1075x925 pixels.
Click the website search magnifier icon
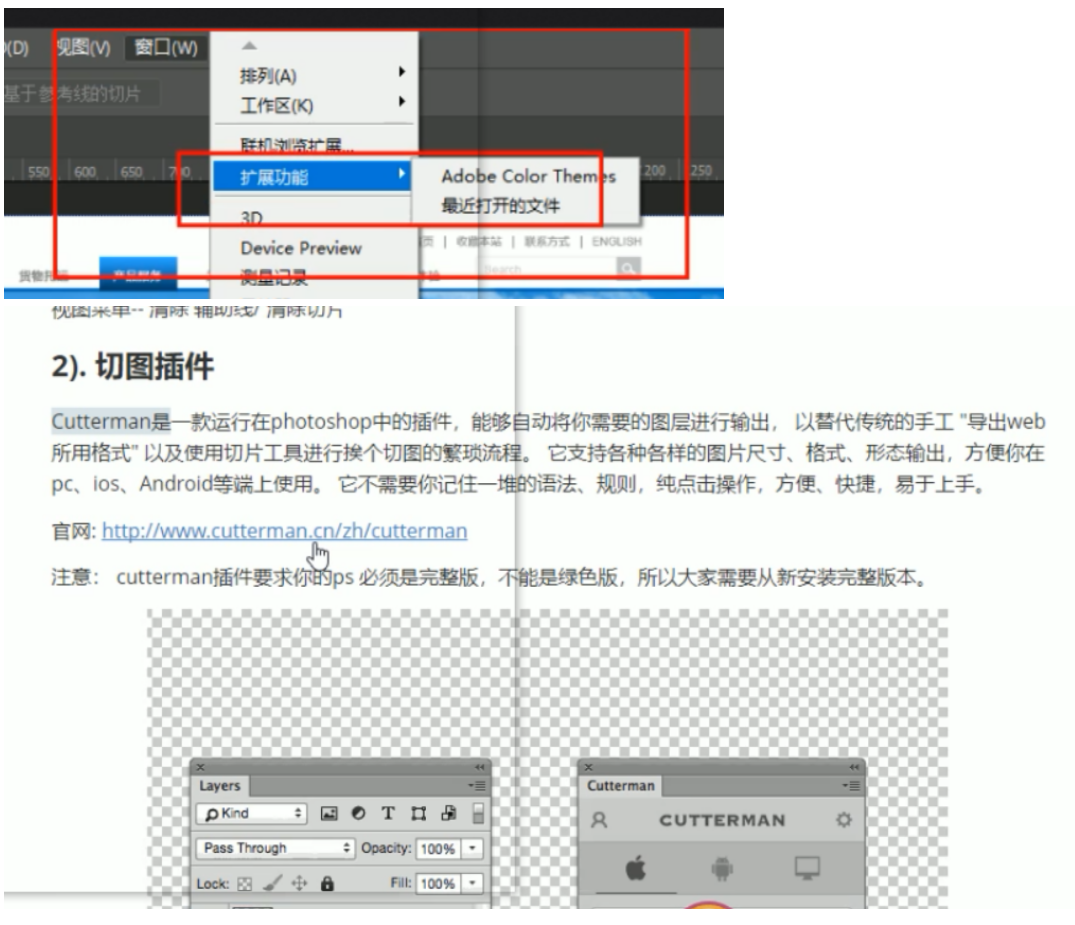point(627,269)
